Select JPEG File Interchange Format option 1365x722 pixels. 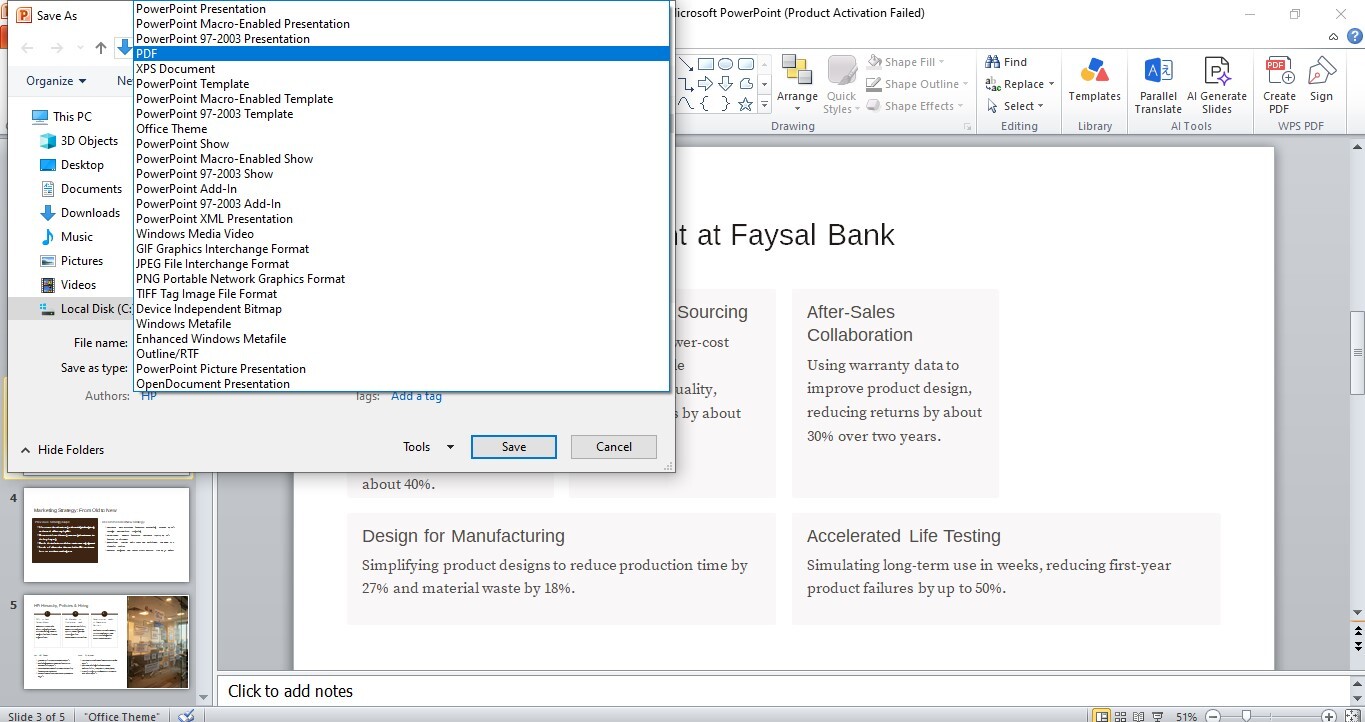(x=402, y=264)
